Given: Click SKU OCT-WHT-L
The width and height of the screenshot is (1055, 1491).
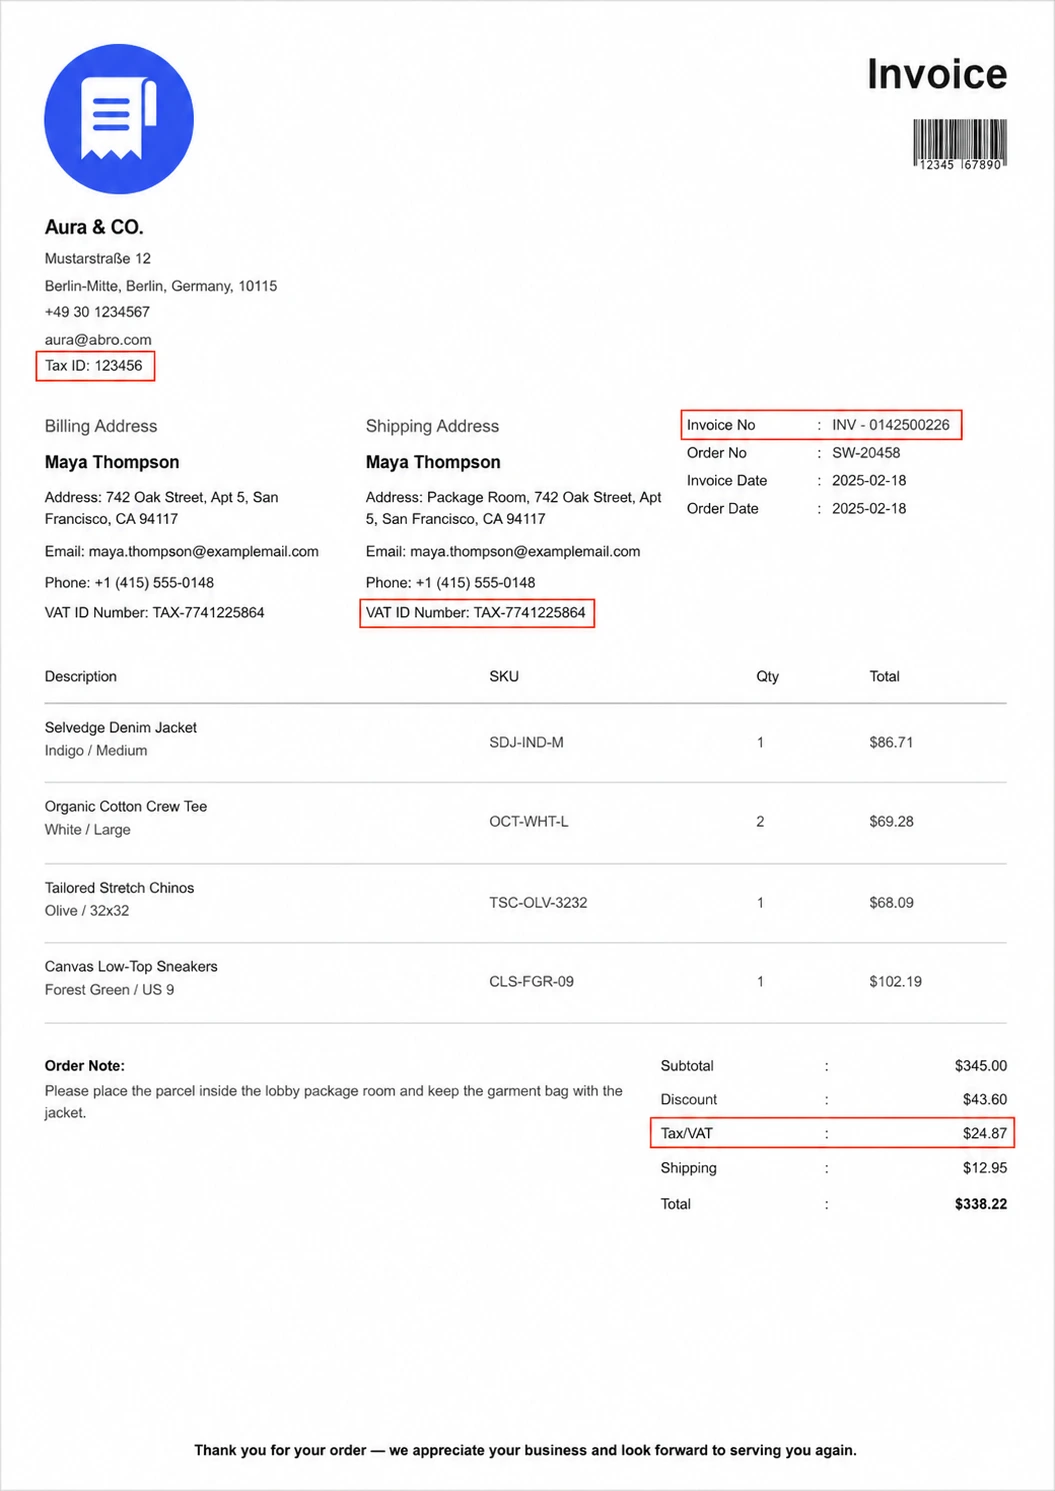Looking at the screenshot, I should (x=528, y=822).
